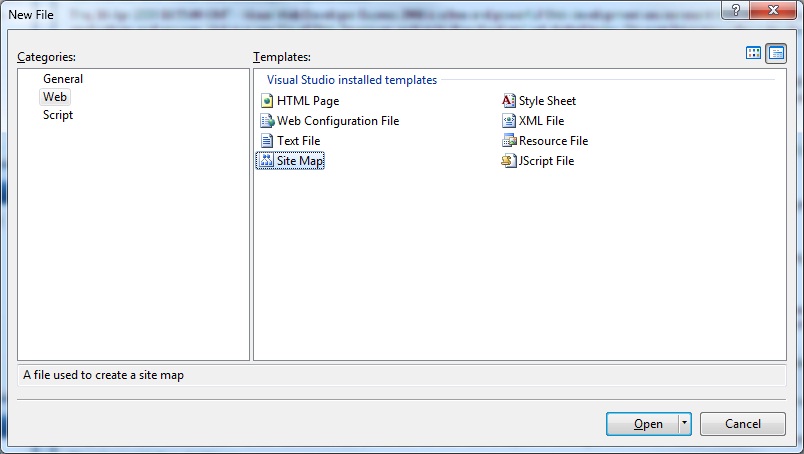The height and width of the screenshot is (454, 804).
Task: Switch to large icons view
Action: (x=754, y=54)
